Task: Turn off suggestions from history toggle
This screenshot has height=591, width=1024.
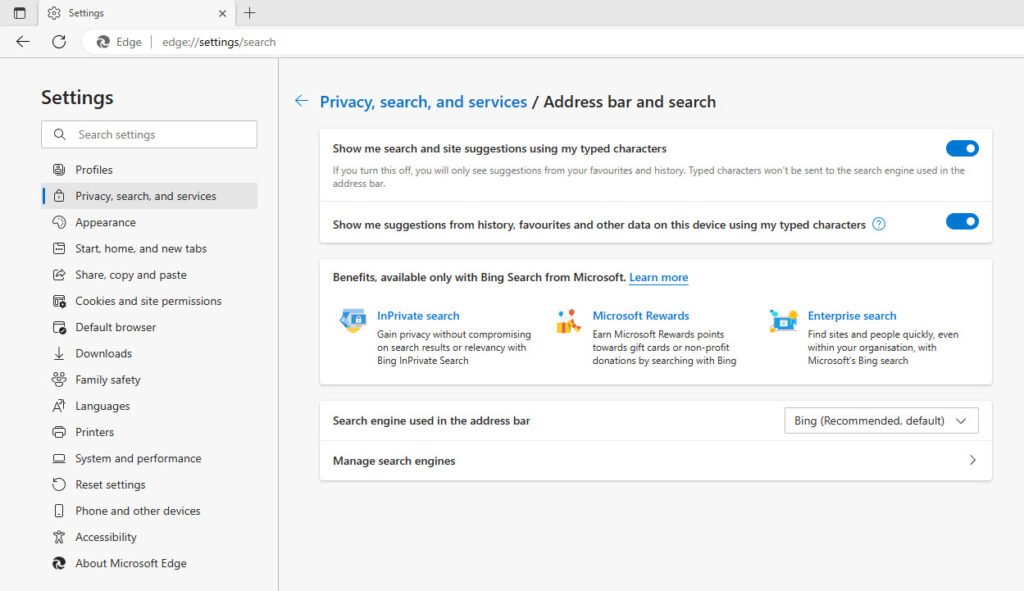Action: tap(962, 223)
